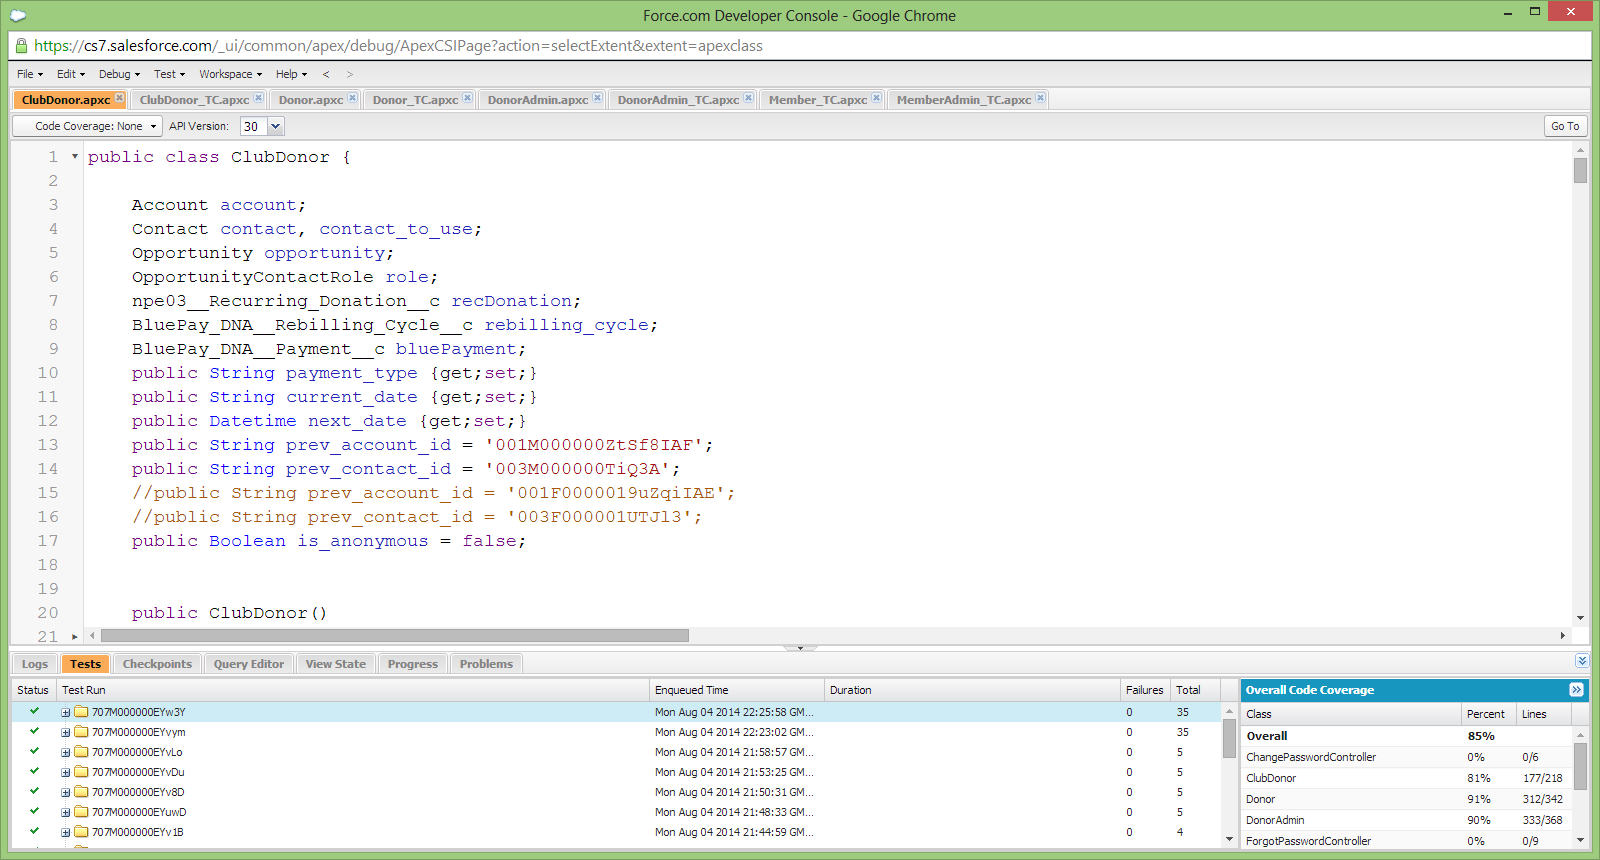Select the ClubDonor row in code coverage
The width and height of the screenshot is (1600, 860).
tap(1271, 778)
